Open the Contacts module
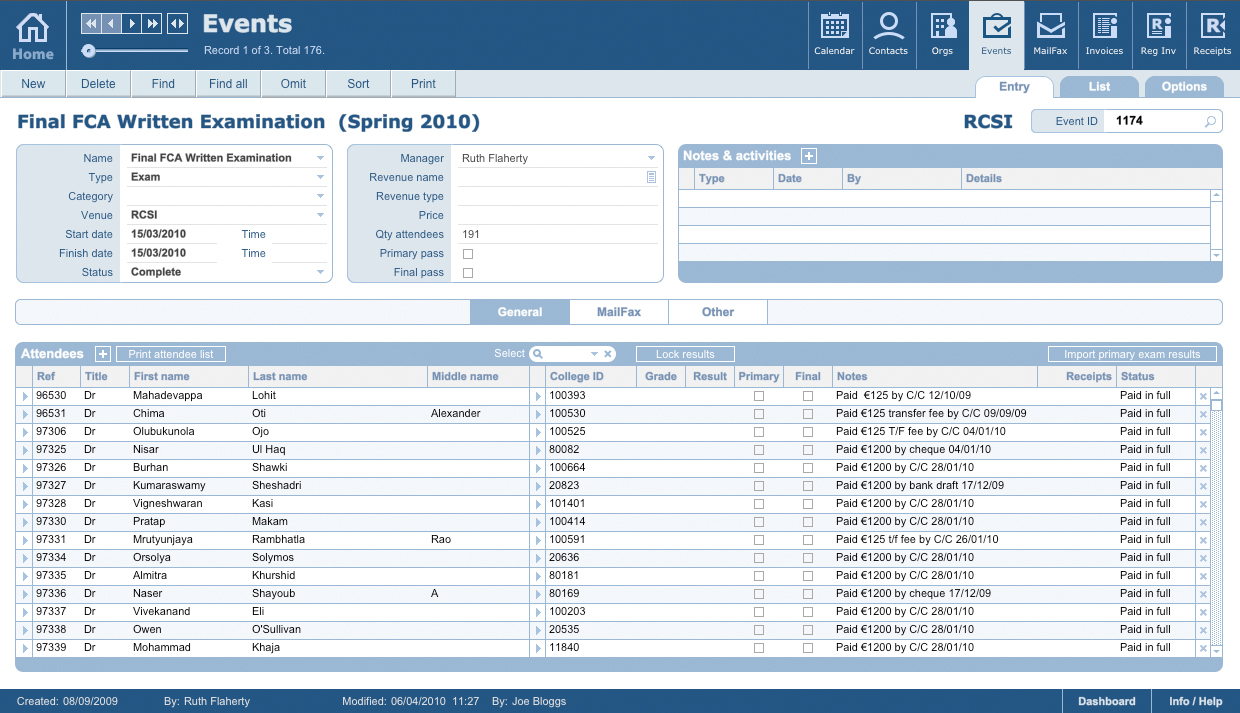Viewport: 1240px width, 713px height. click(888, 35)
